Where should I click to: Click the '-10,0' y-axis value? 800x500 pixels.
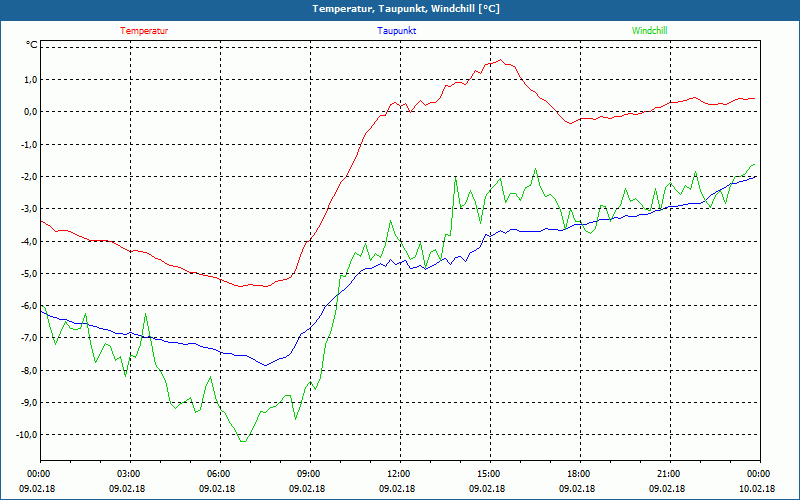pos(27,435)
